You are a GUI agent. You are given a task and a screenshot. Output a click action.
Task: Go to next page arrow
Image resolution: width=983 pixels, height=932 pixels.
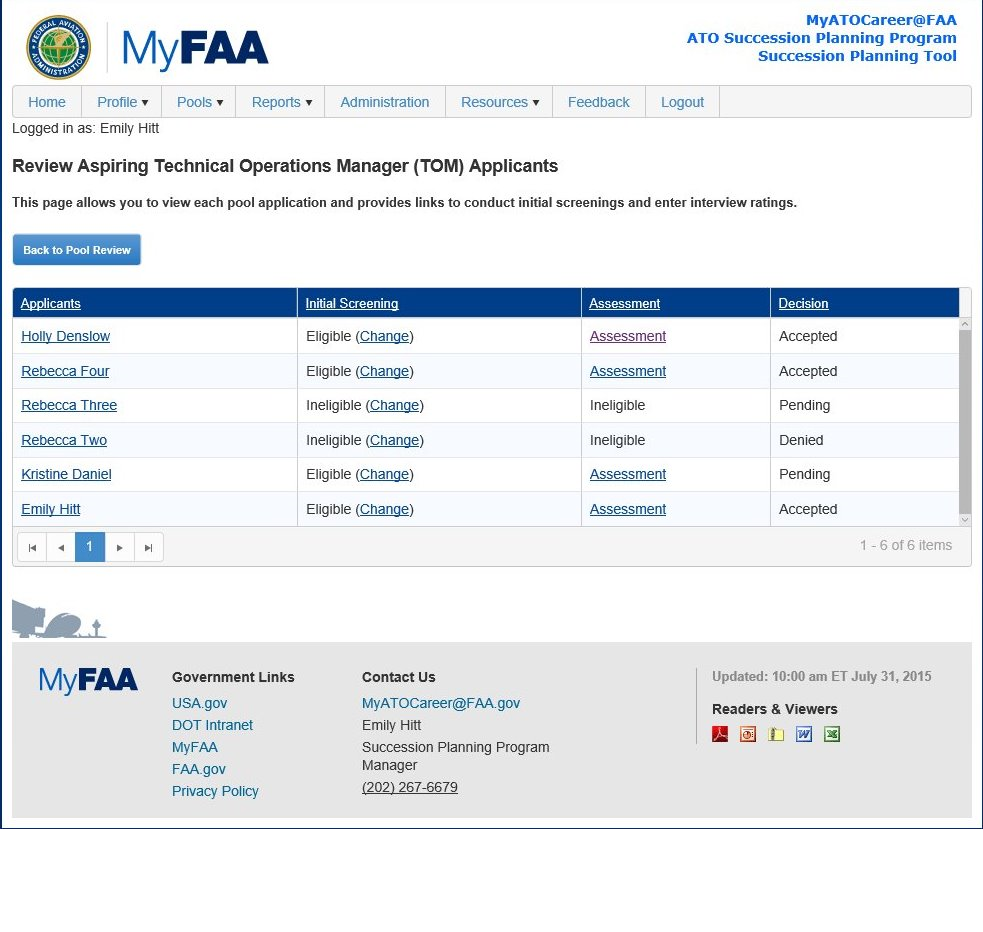(120, 547)
